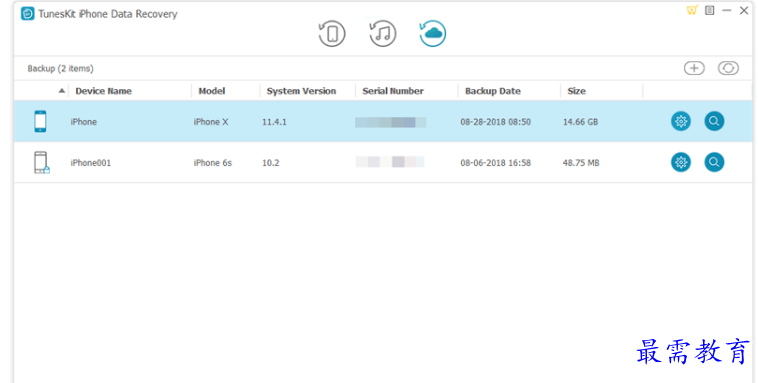
Task: Close the TunesKit window
Action: [744, 10]
